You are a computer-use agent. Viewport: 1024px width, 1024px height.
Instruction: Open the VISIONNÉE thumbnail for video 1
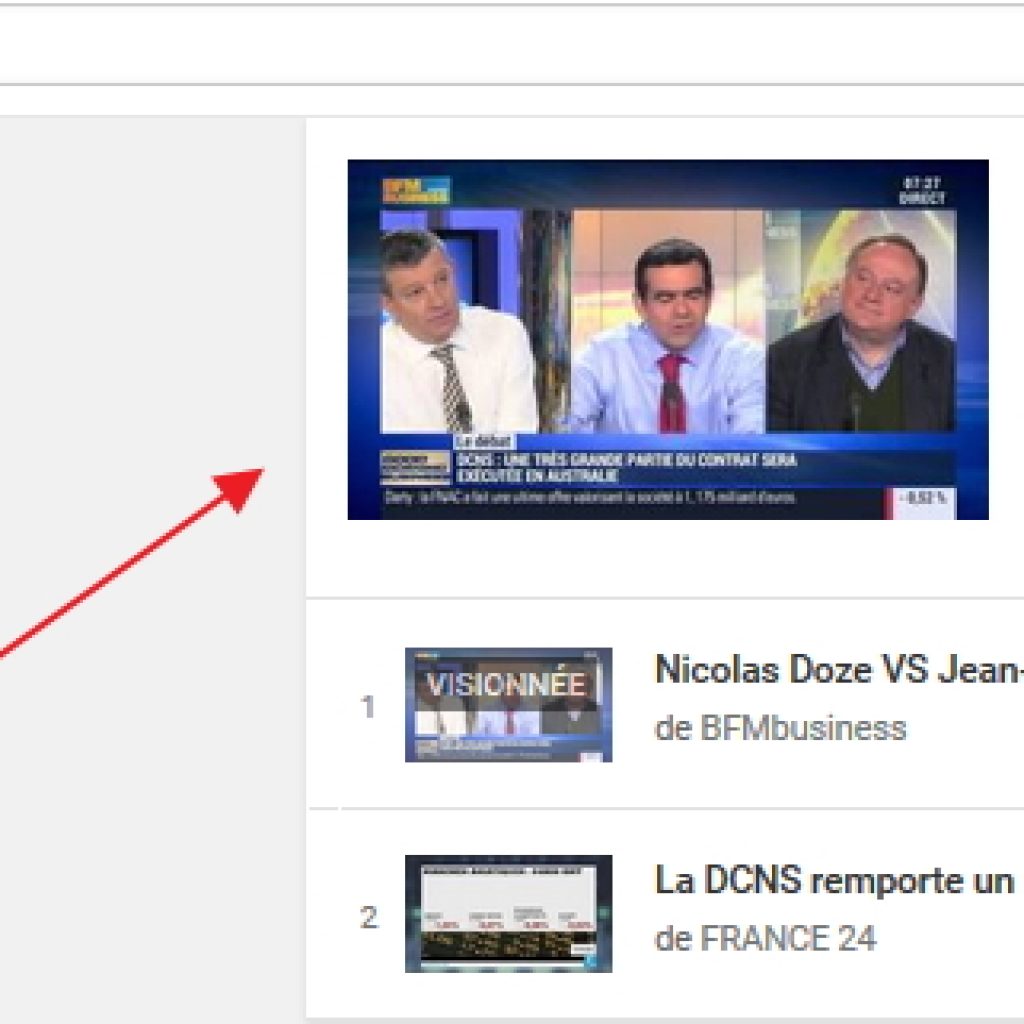tap(508, 705)
